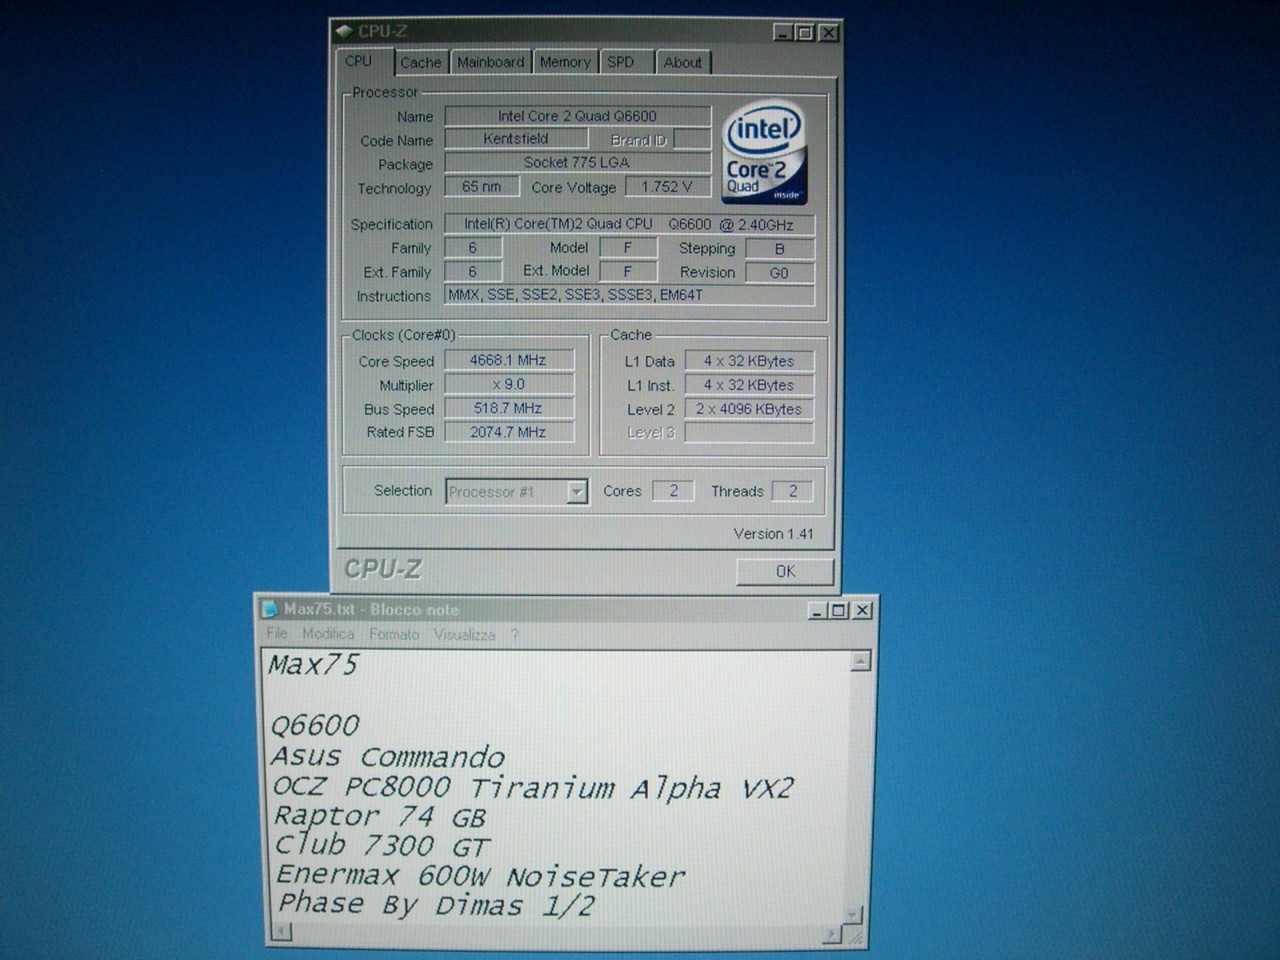Select the CPU tab
Image resolution: width=1280 pixels, height=960 pixels.
pyautogui.click(x=359, y=61)
